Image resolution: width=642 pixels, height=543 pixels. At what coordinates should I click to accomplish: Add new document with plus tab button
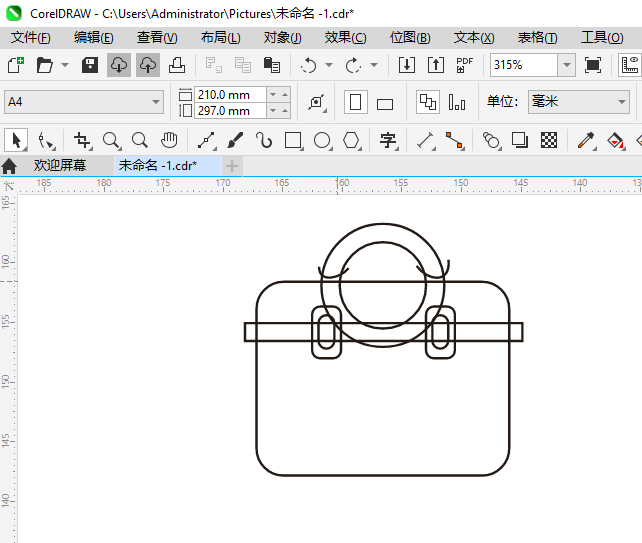coord(232,165)
